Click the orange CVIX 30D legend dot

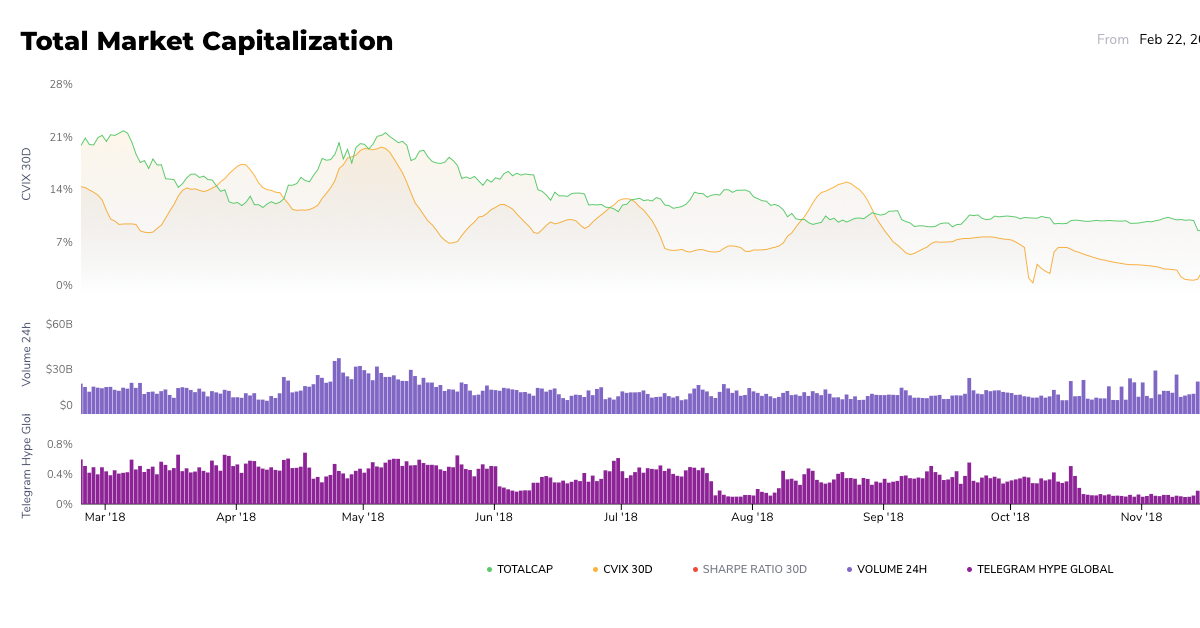[595, 570]
